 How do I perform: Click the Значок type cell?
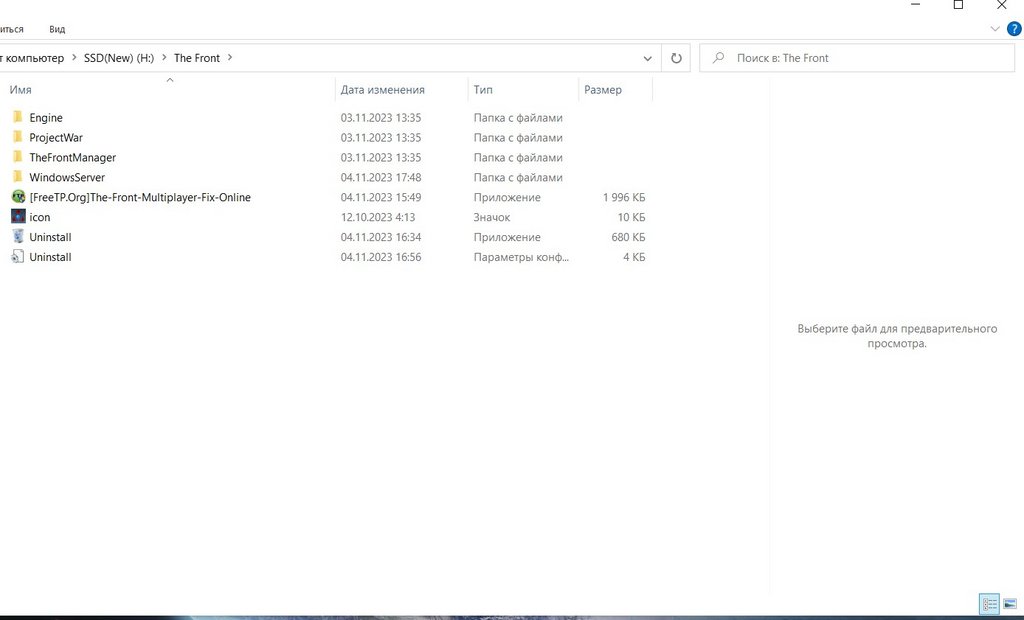(x=492, y=217)
